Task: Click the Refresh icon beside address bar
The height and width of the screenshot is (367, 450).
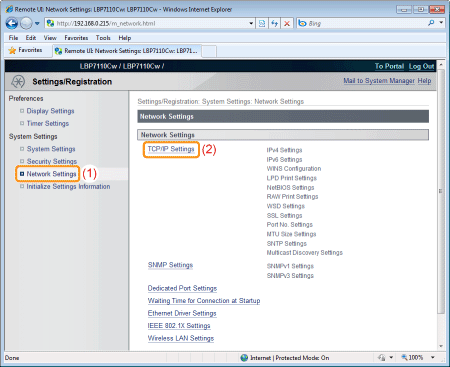Action: pyautogui.click(x=274, y=23)
